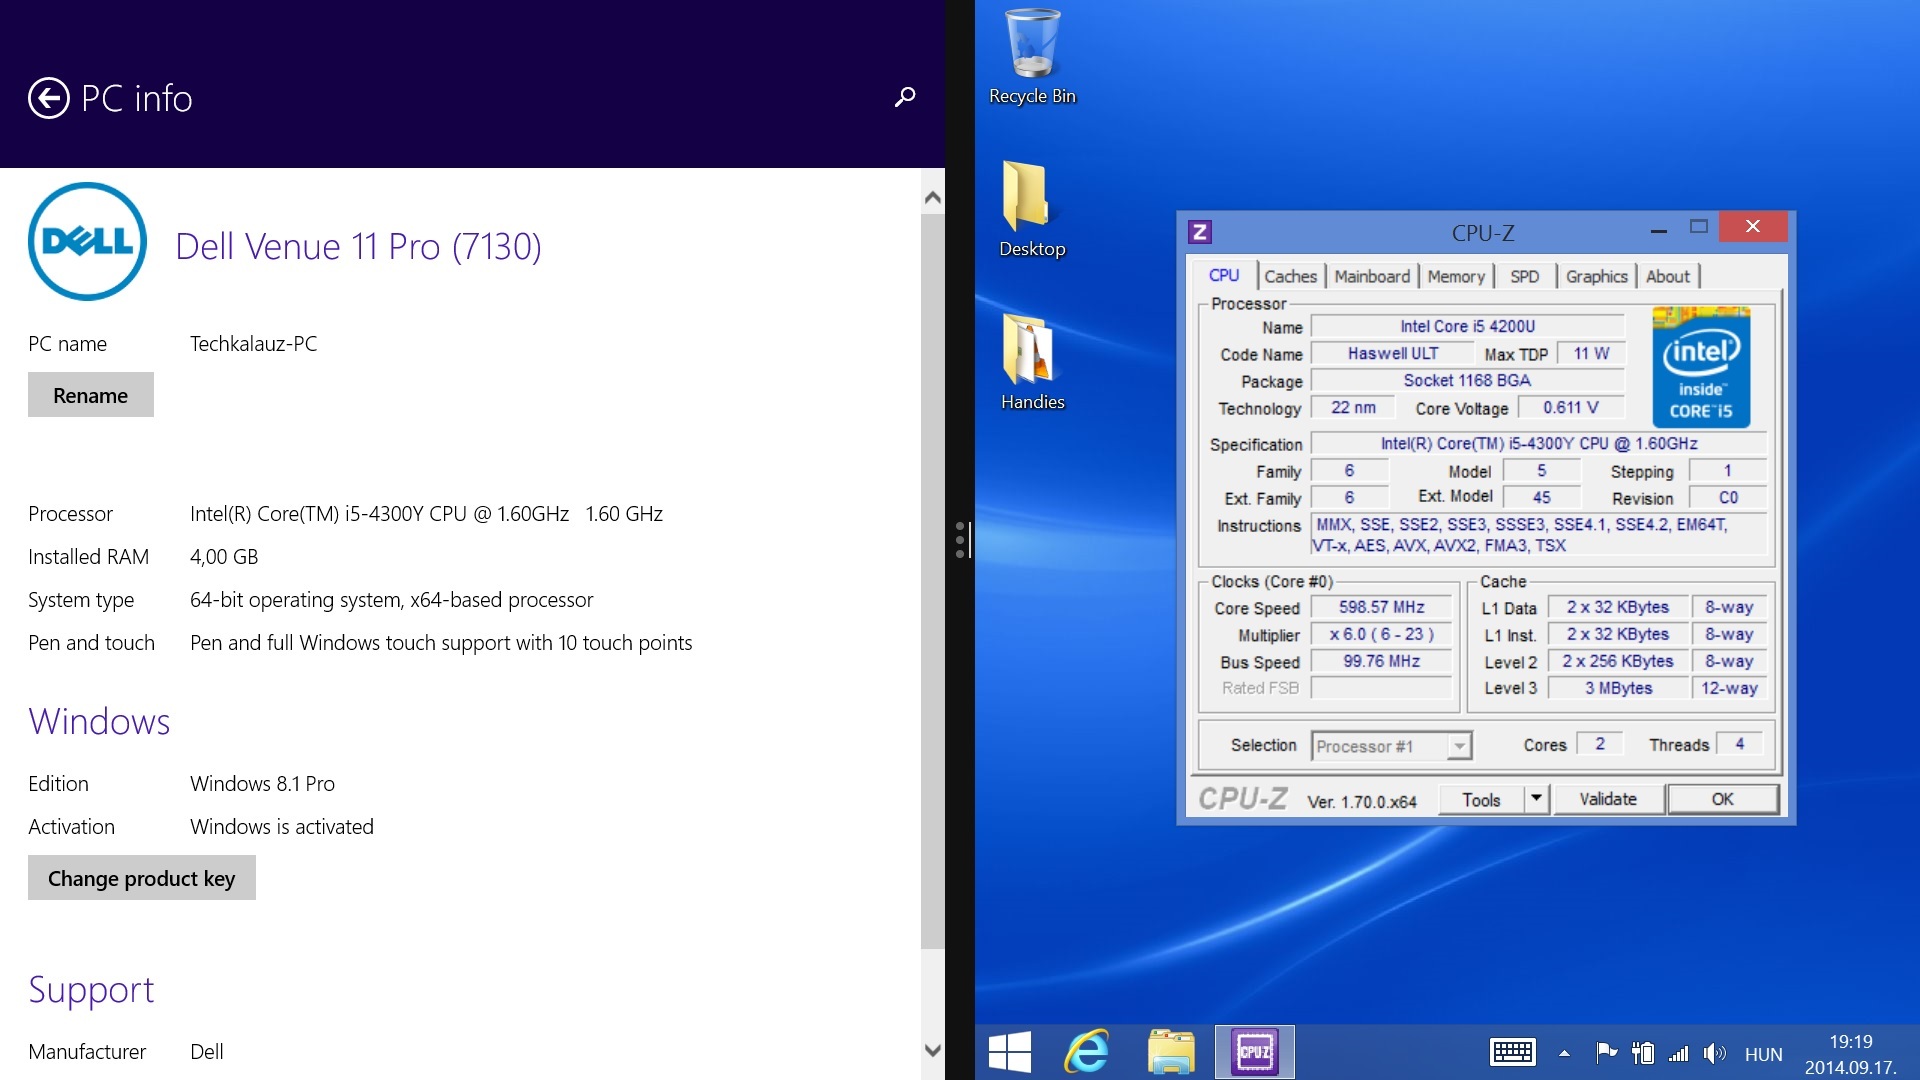
Task: Click Windows is activated text
Action: pos(282,827)
